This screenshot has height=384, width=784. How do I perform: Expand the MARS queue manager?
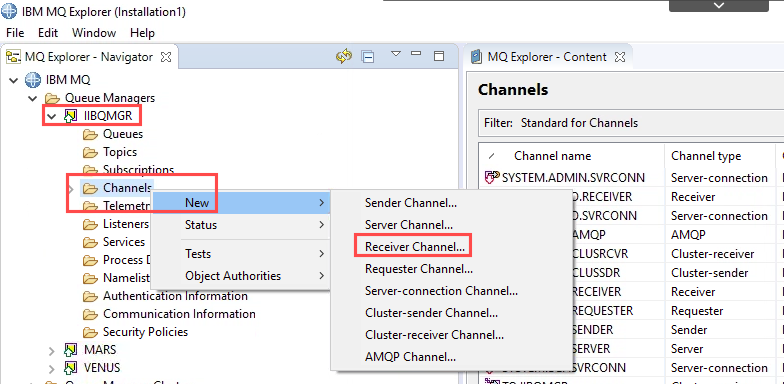[52, 350]
